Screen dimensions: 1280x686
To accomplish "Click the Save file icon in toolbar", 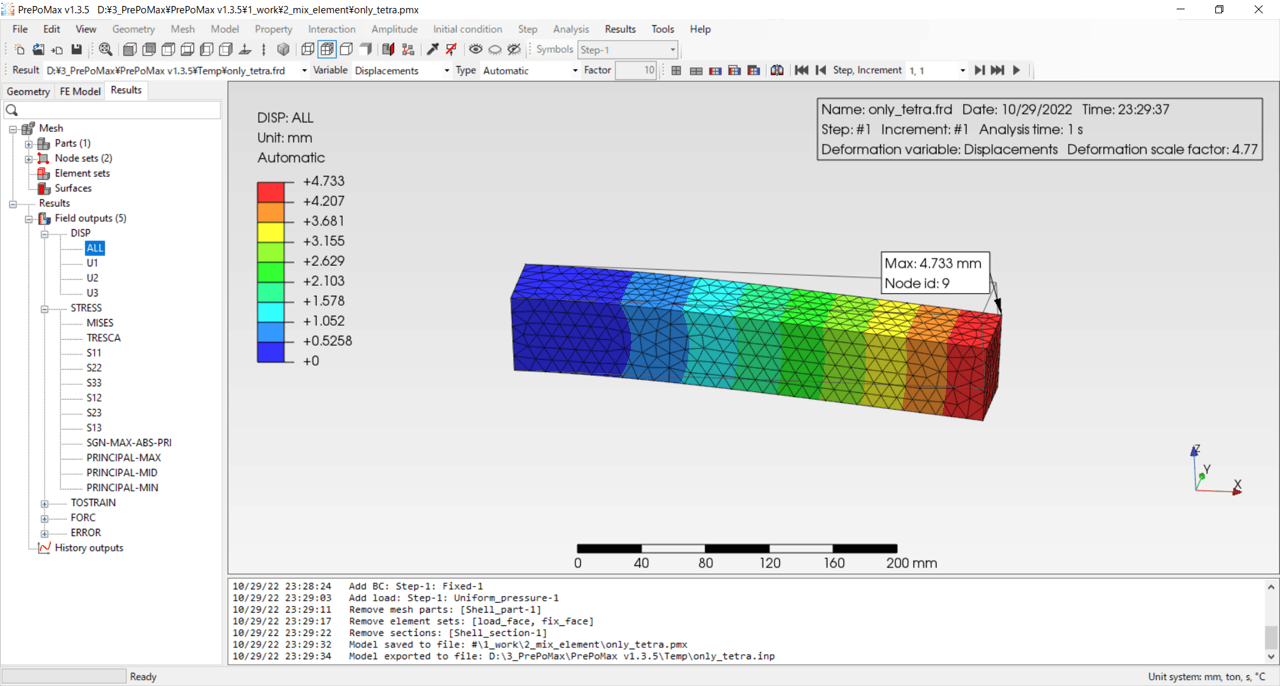I will (x=76, y=50).
